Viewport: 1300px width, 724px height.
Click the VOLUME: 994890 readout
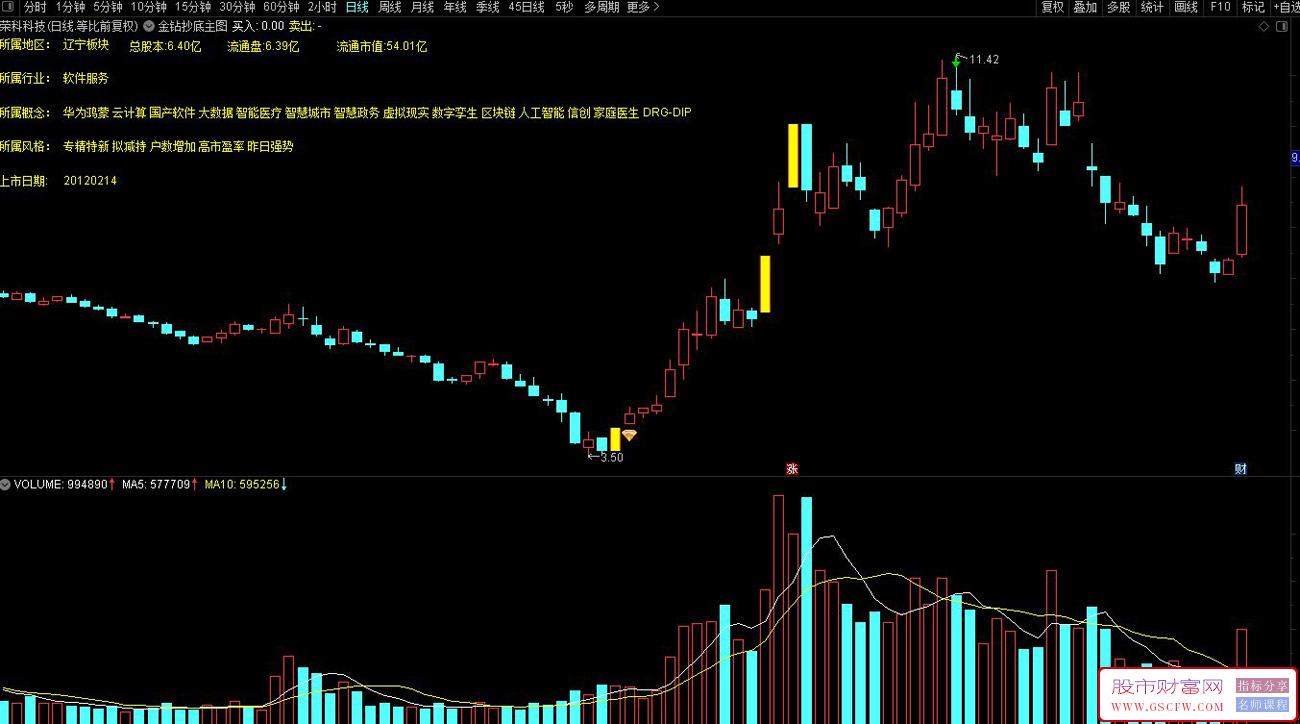pos(60,485)
